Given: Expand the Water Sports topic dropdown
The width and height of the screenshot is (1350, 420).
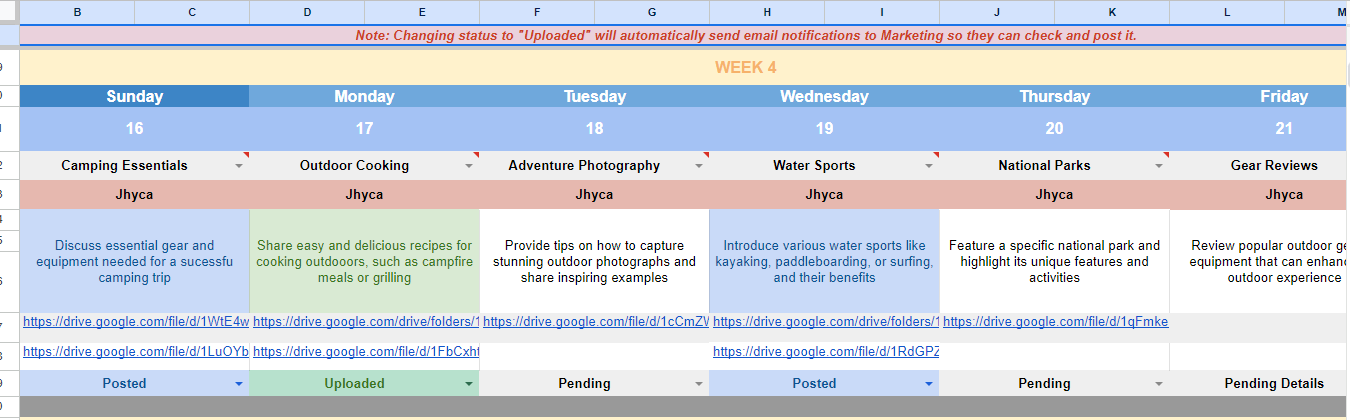Looking at the screenshot, I should 929,166.
